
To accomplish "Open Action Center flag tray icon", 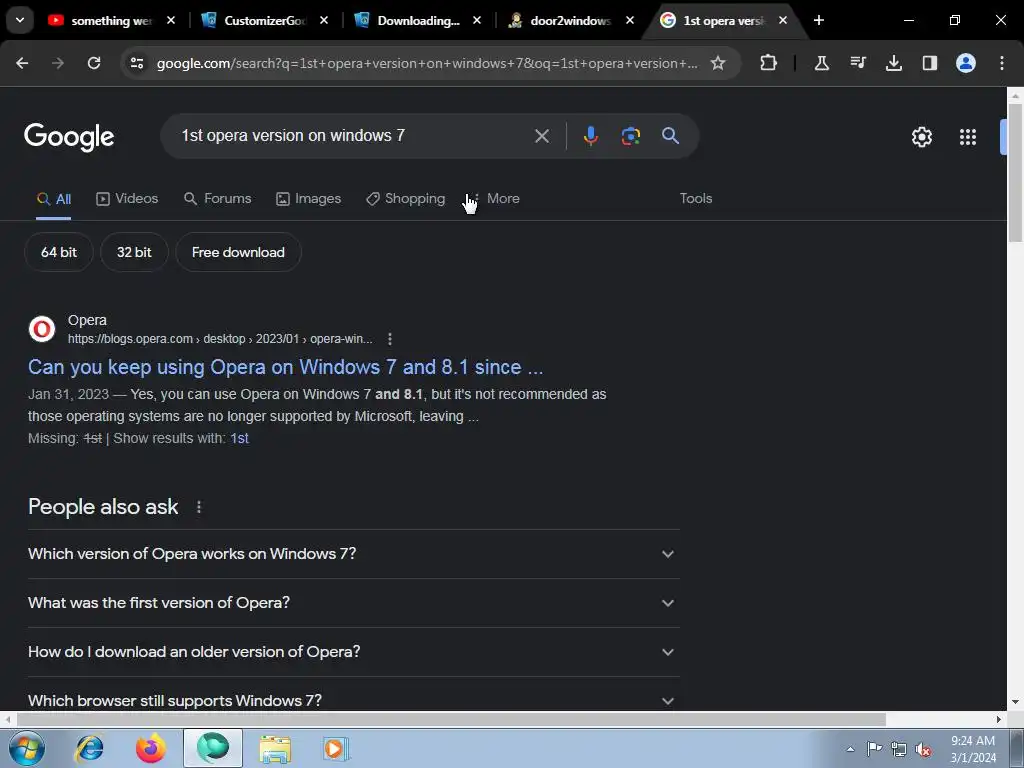I will tap(874, 749).
